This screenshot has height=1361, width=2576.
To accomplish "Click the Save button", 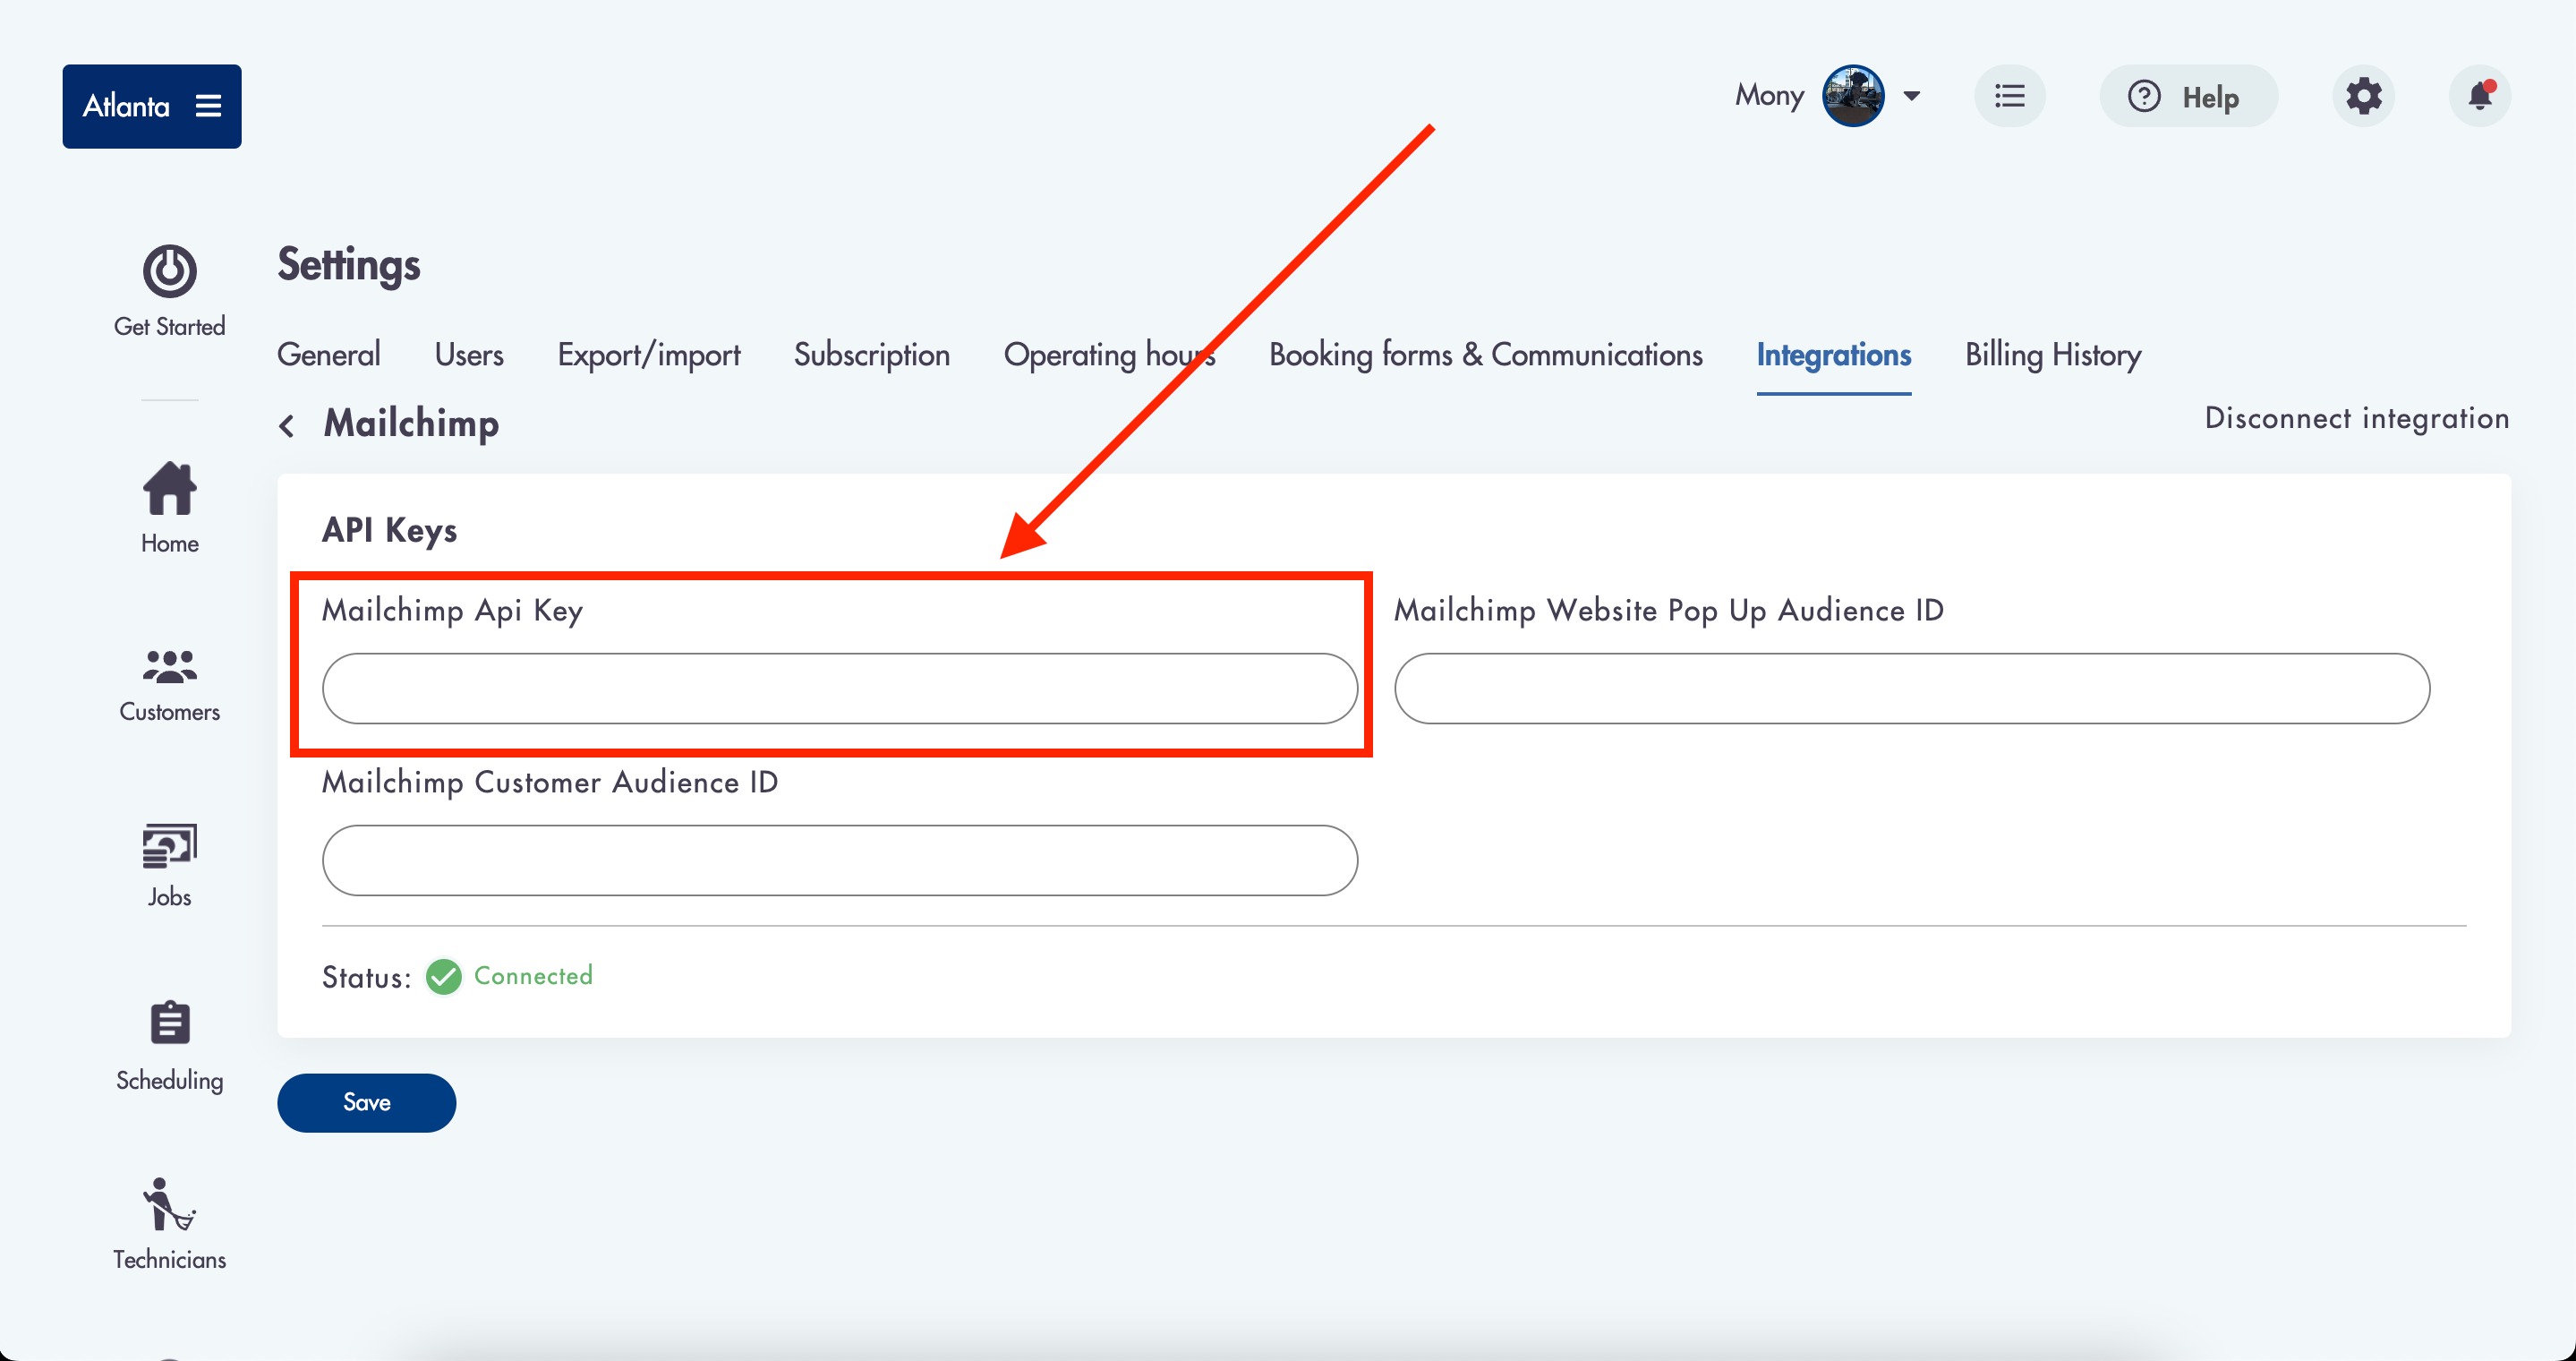I will click(x=366, y=1102).
